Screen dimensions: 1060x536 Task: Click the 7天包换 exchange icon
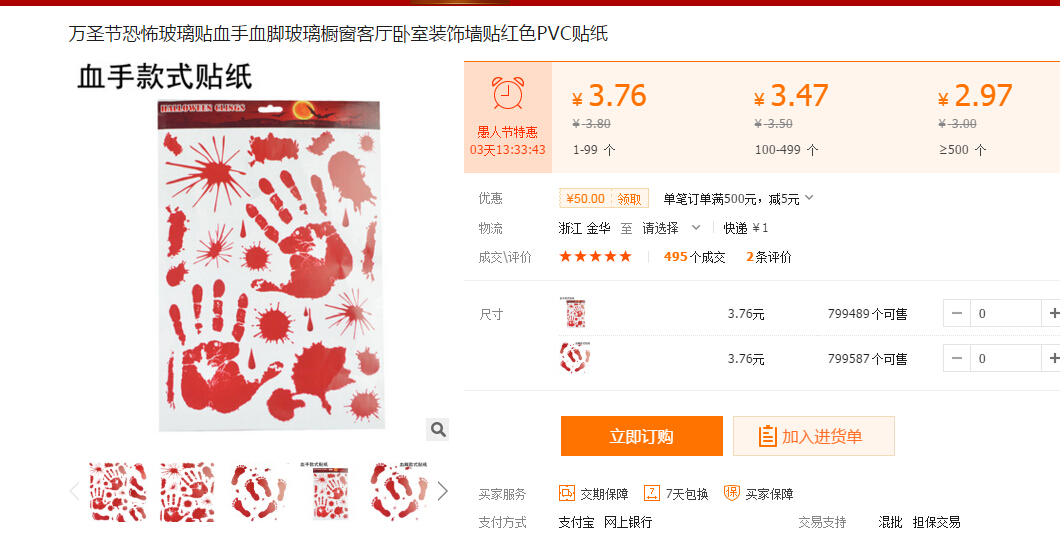652,493
